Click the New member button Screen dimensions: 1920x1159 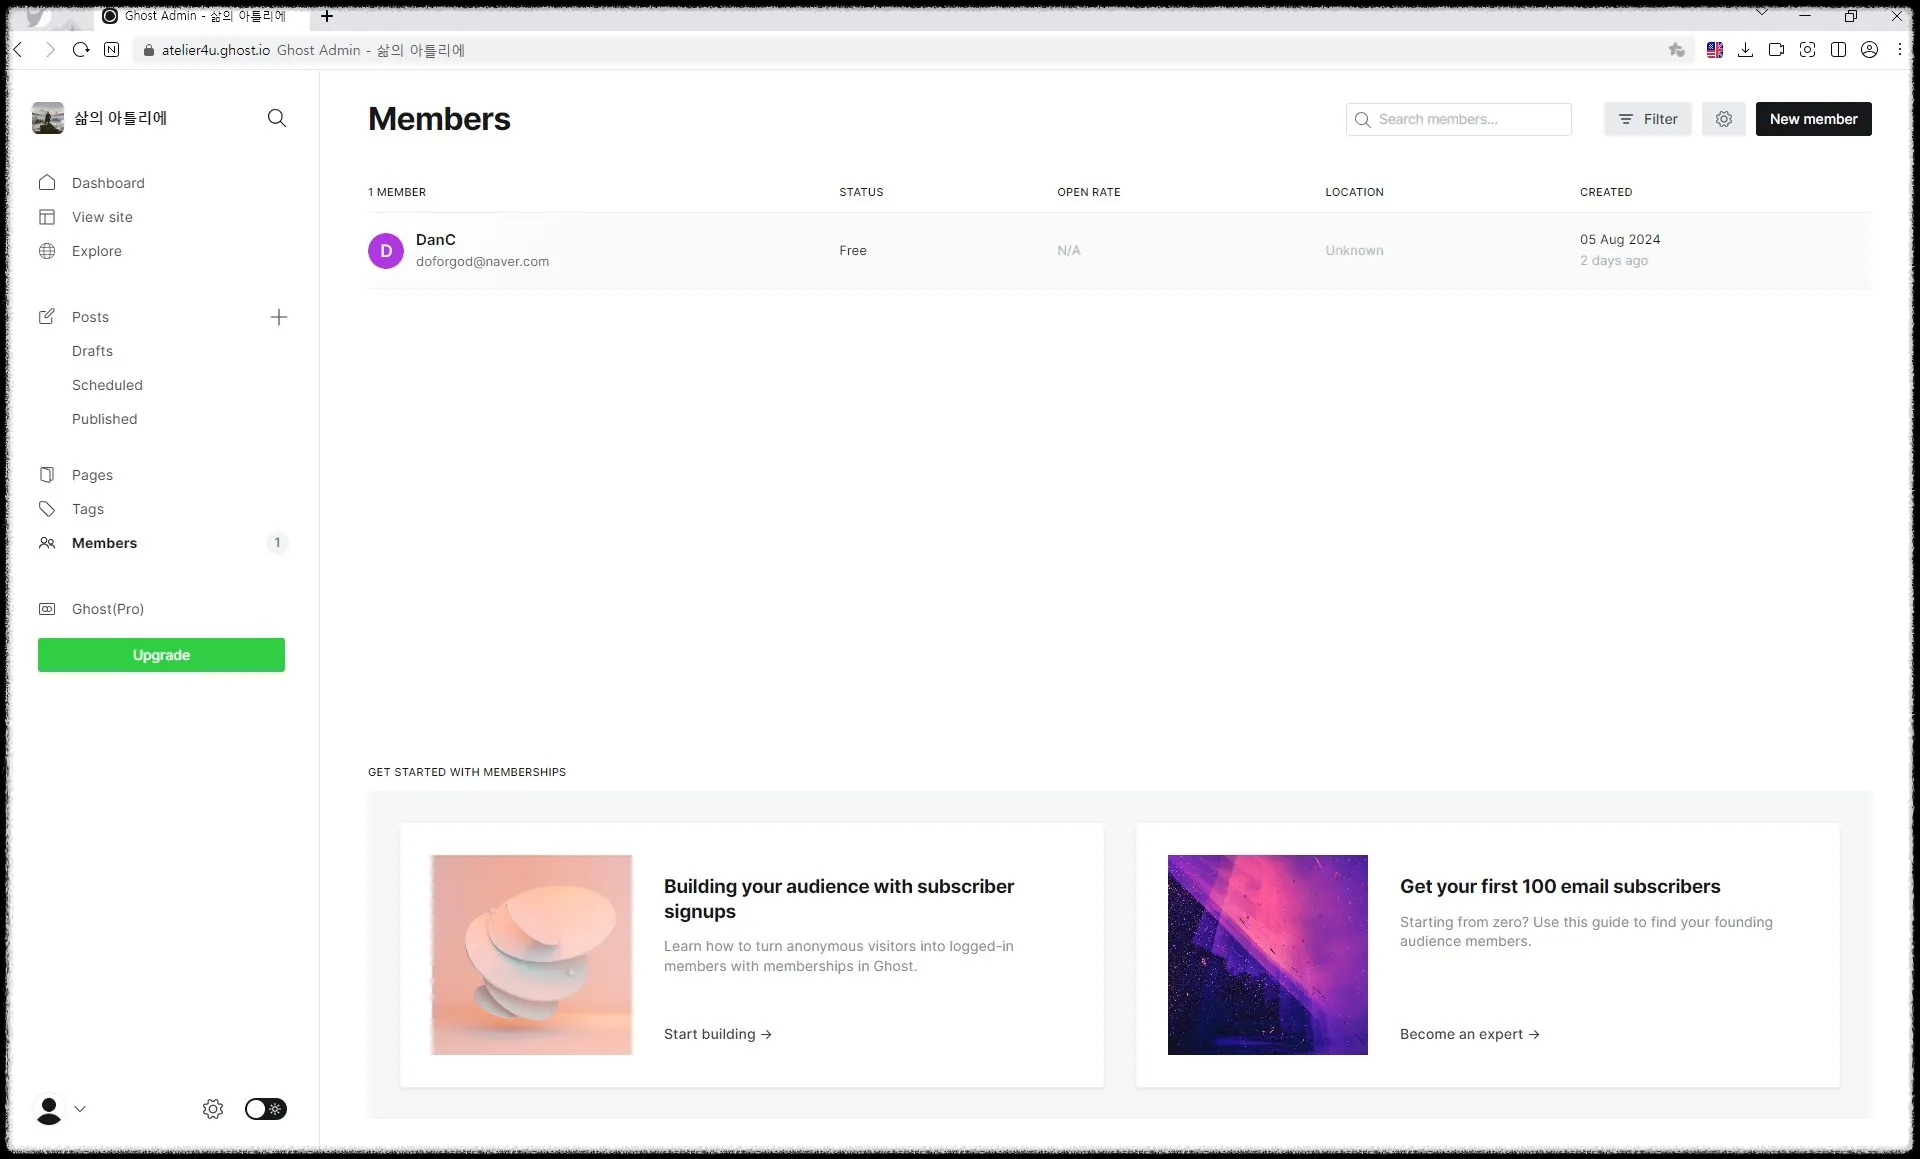1813,118
